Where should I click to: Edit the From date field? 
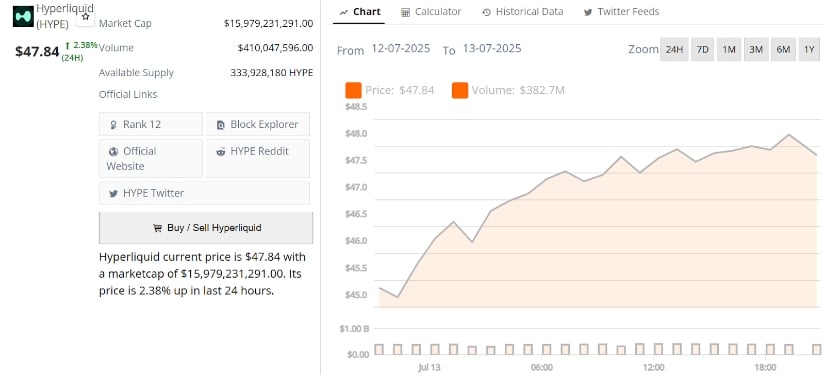(401, 49)
